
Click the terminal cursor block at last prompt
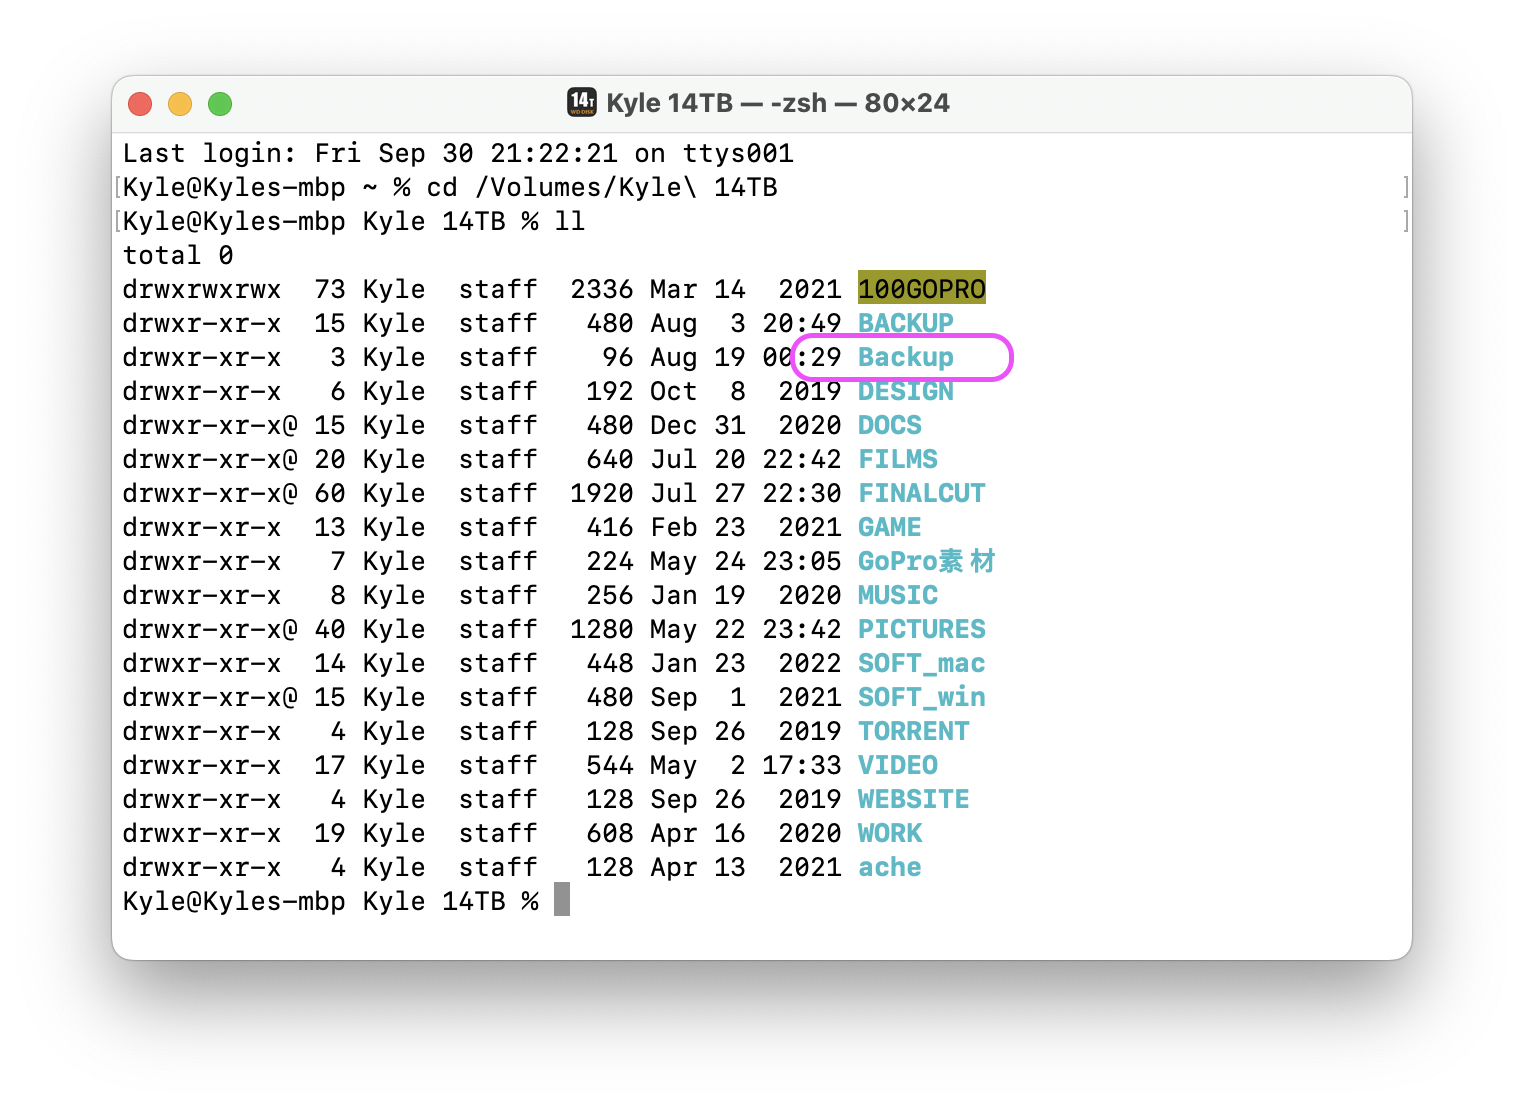pyautogui.click(x=562, y=899)
